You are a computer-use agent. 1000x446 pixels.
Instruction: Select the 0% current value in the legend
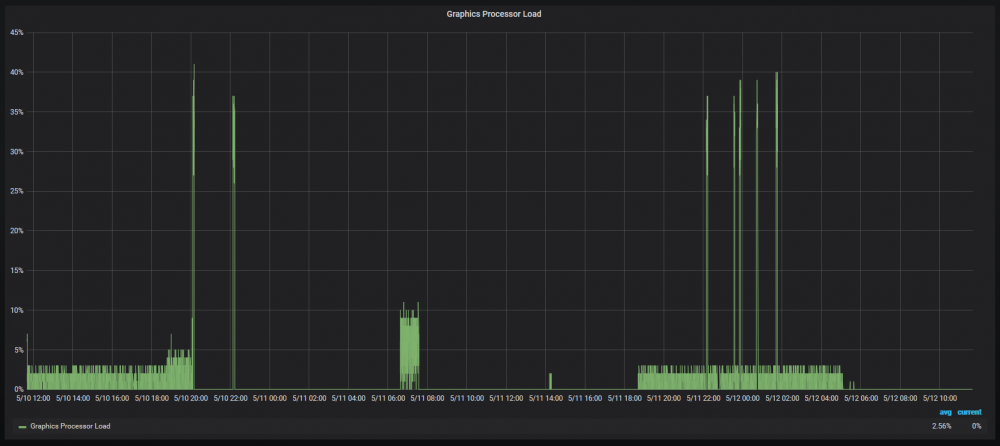click(976, 426)
